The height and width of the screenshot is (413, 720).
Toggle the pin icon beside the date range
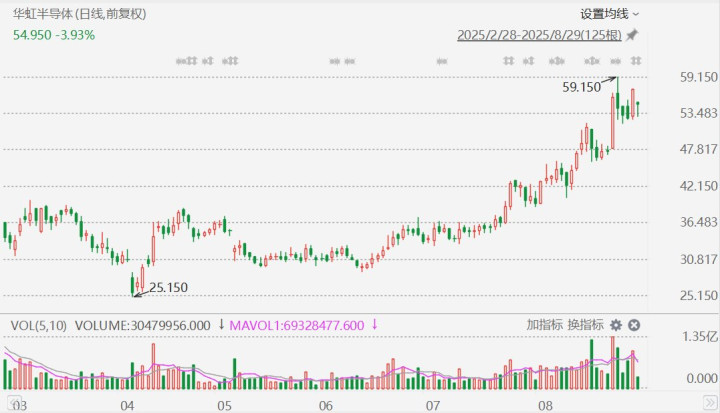click(632, 35)
